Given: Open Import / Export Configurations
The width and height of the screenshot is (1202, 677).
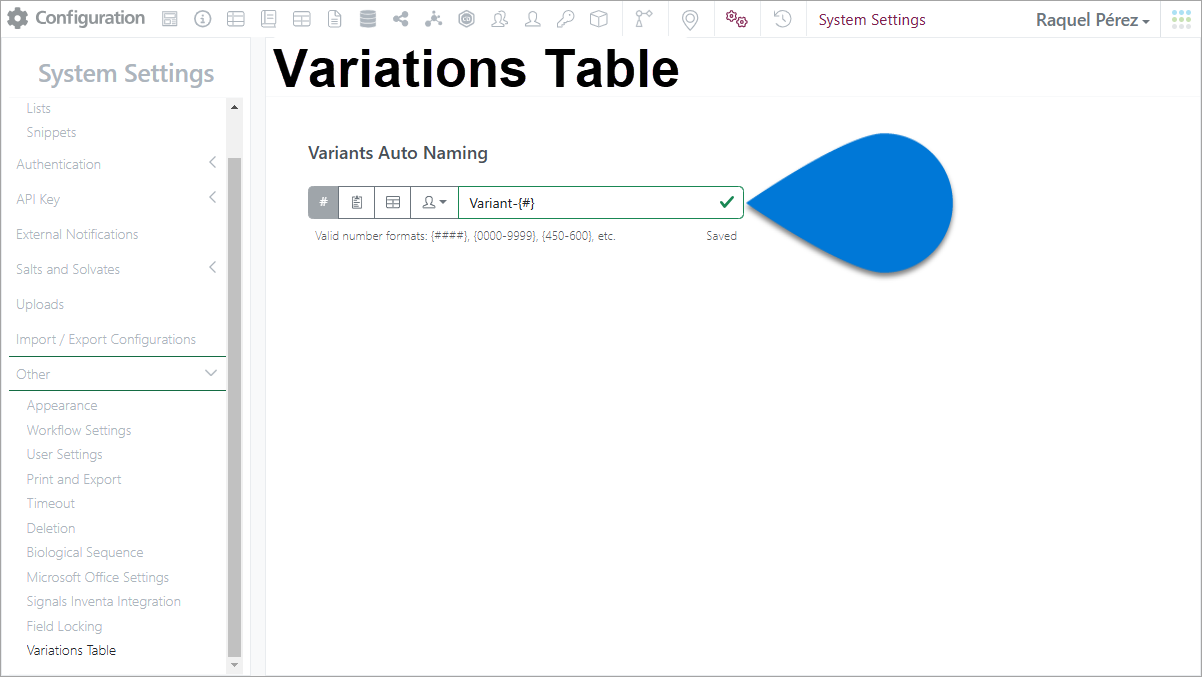Looking at the screenshot, I should pyautogui.click(x=106, y=339).
